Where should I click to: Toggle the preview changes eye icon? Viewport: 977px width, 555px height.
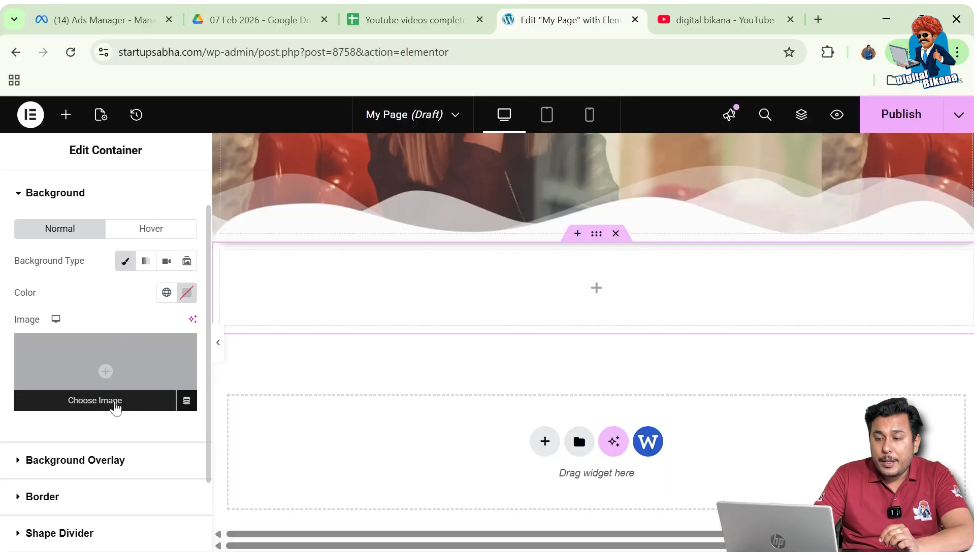click(x=837, y=115)
